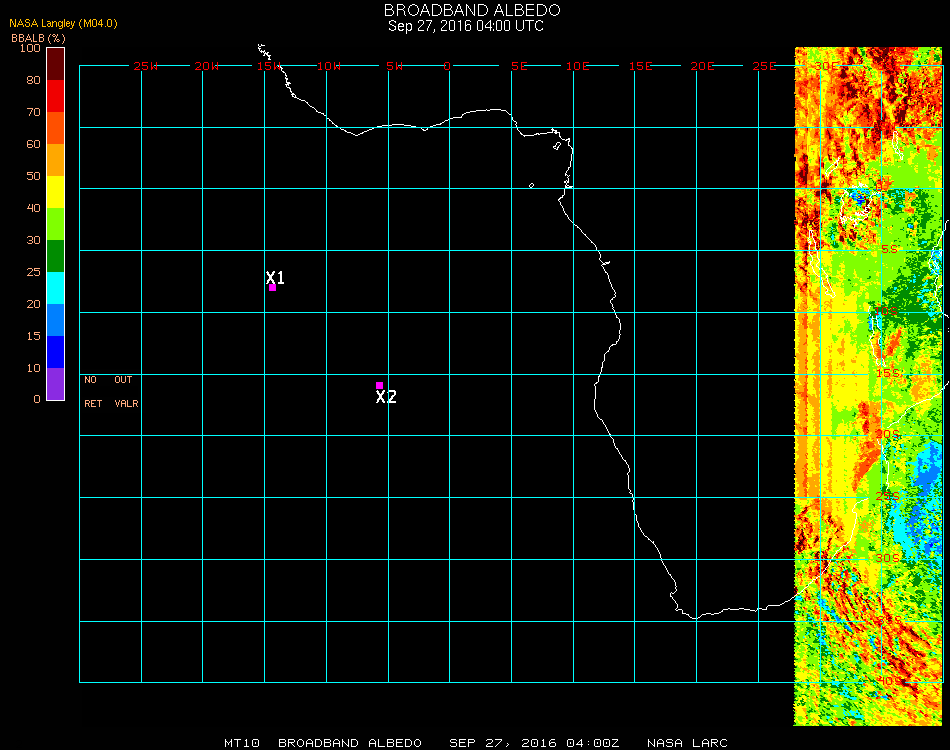Select the 0 longitude grid label
The width and height of the screenshot is (950, 750).
[x=447, y=66]
